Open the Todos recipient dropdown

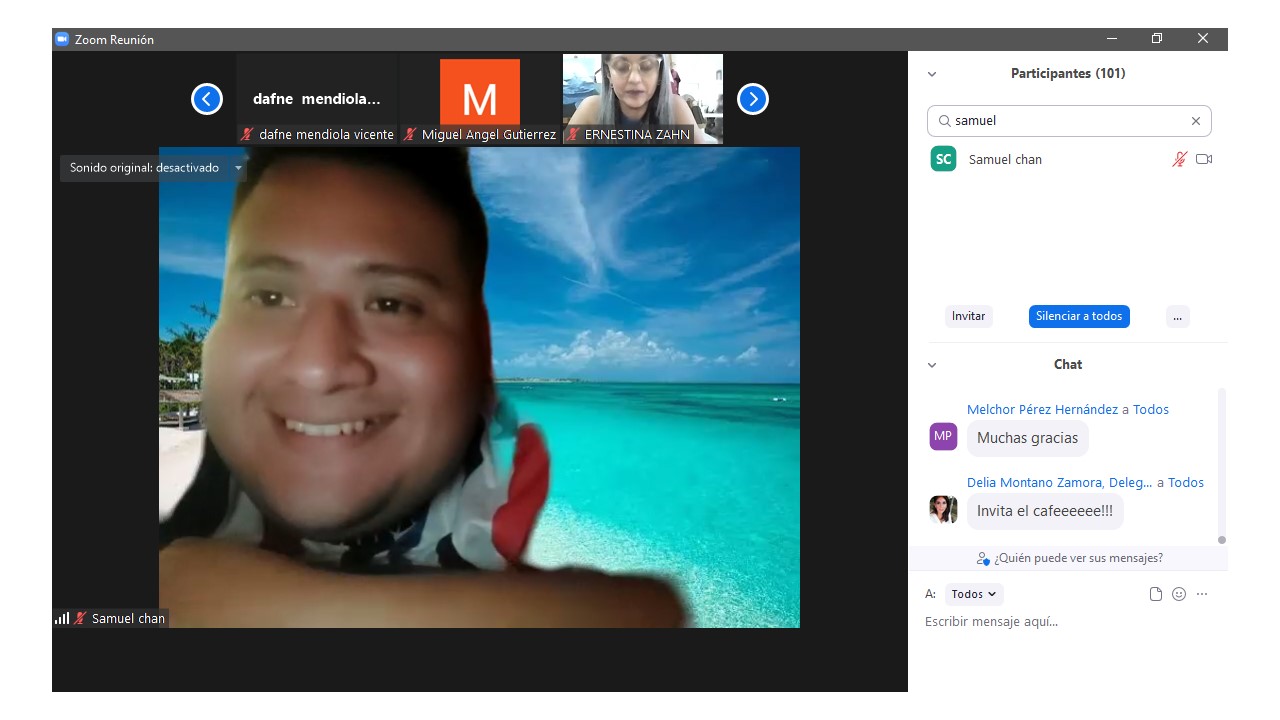[x=974, y=594]
